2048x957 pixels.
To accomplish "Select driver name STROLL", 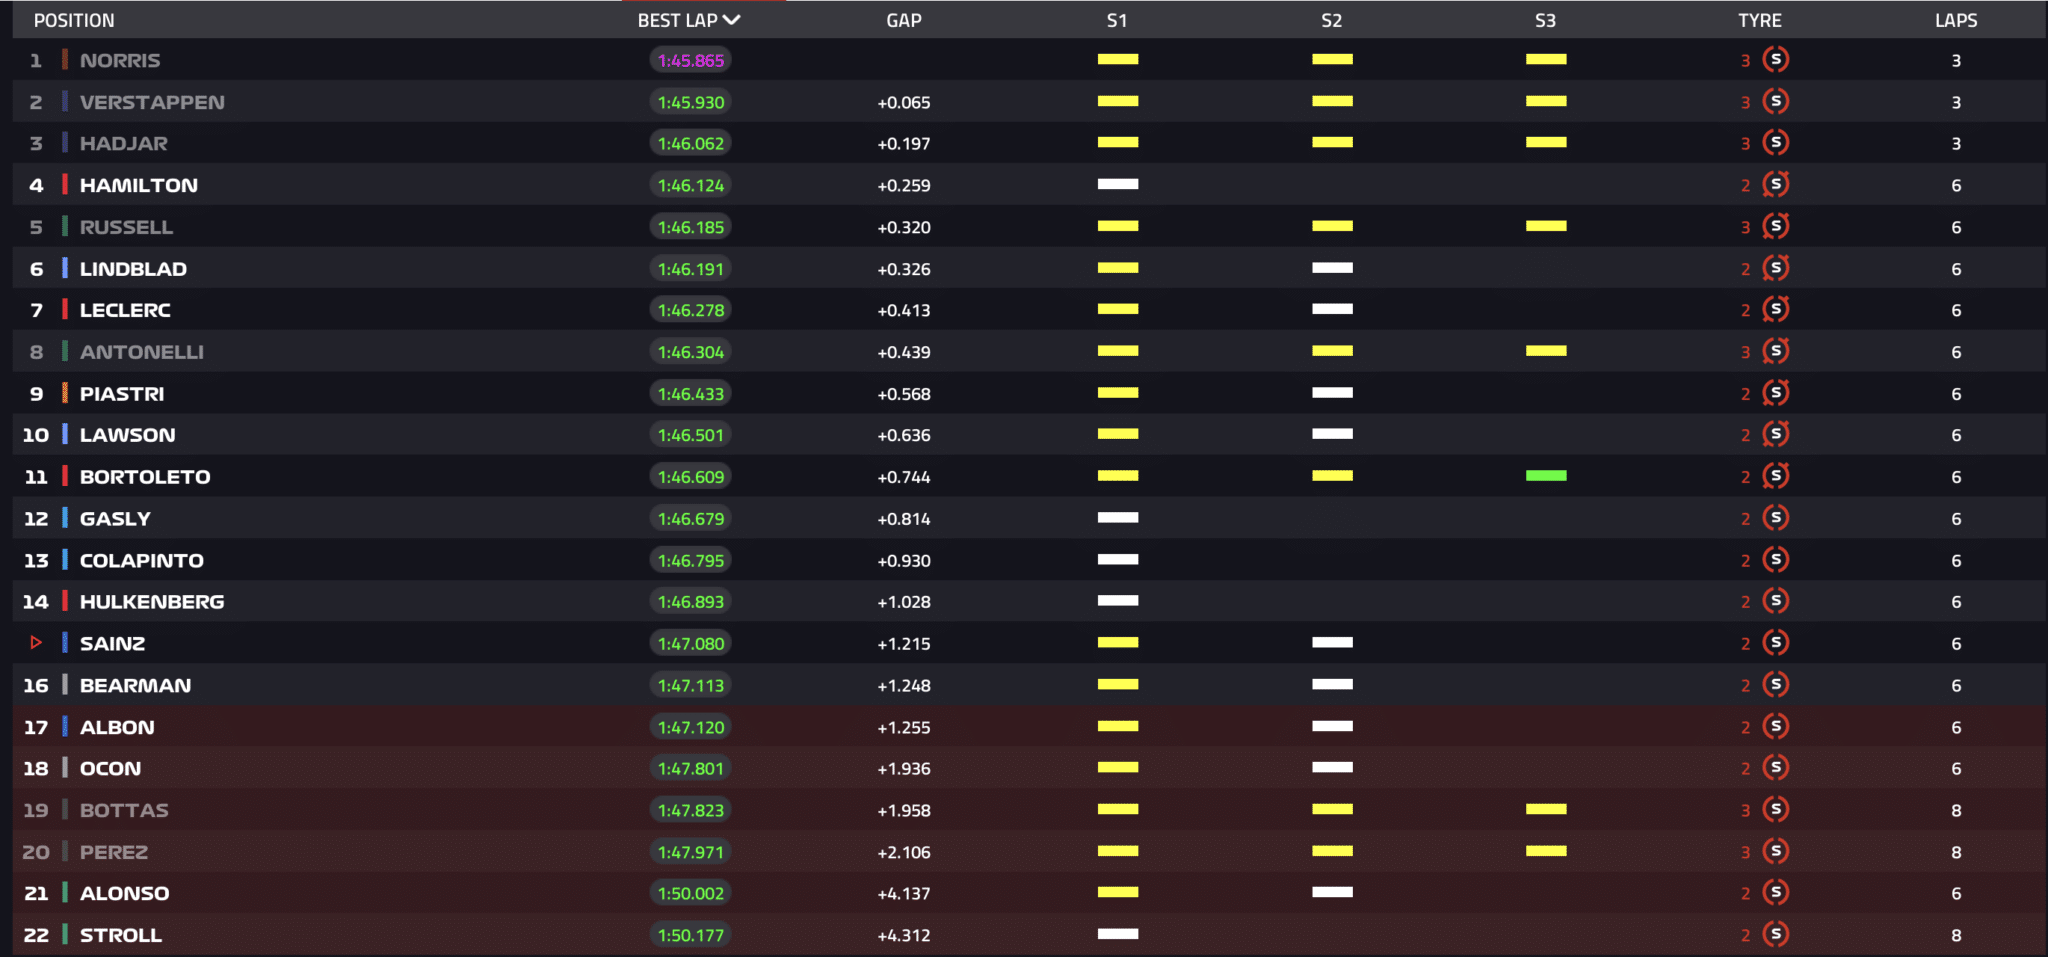I will (121, 936).
